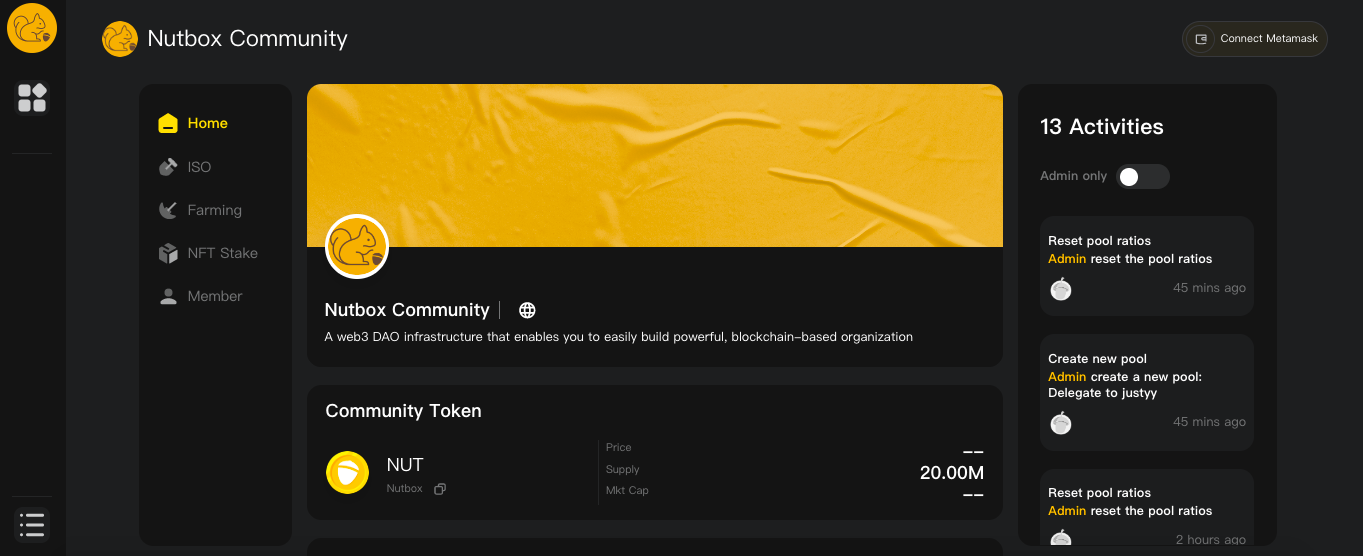The height and width of the screenshot is (556, 1363).
Task: Copy the Nutbox token address
Action: coord(440,489)
